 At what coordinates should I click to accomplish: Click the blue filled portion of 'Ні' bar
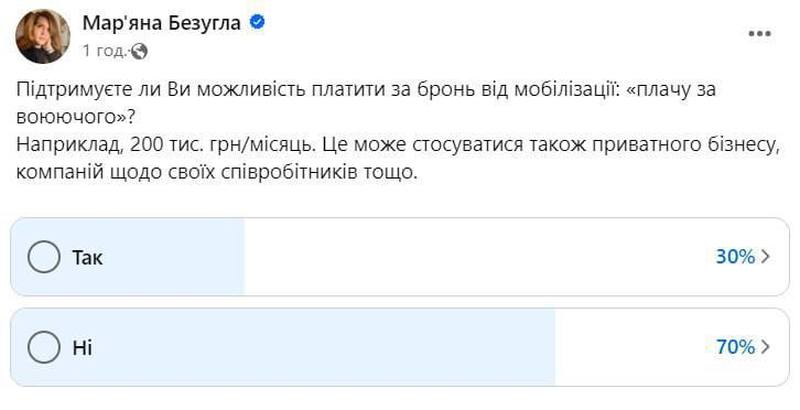tap(283, 347)
